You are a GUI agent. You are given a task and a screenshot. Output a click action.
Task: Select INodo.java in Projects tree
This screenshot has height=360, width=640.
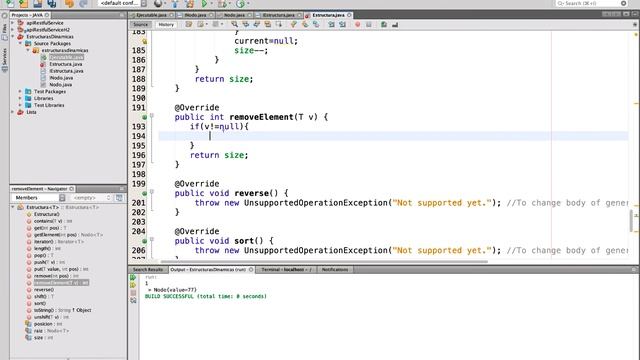coord(61,78)
